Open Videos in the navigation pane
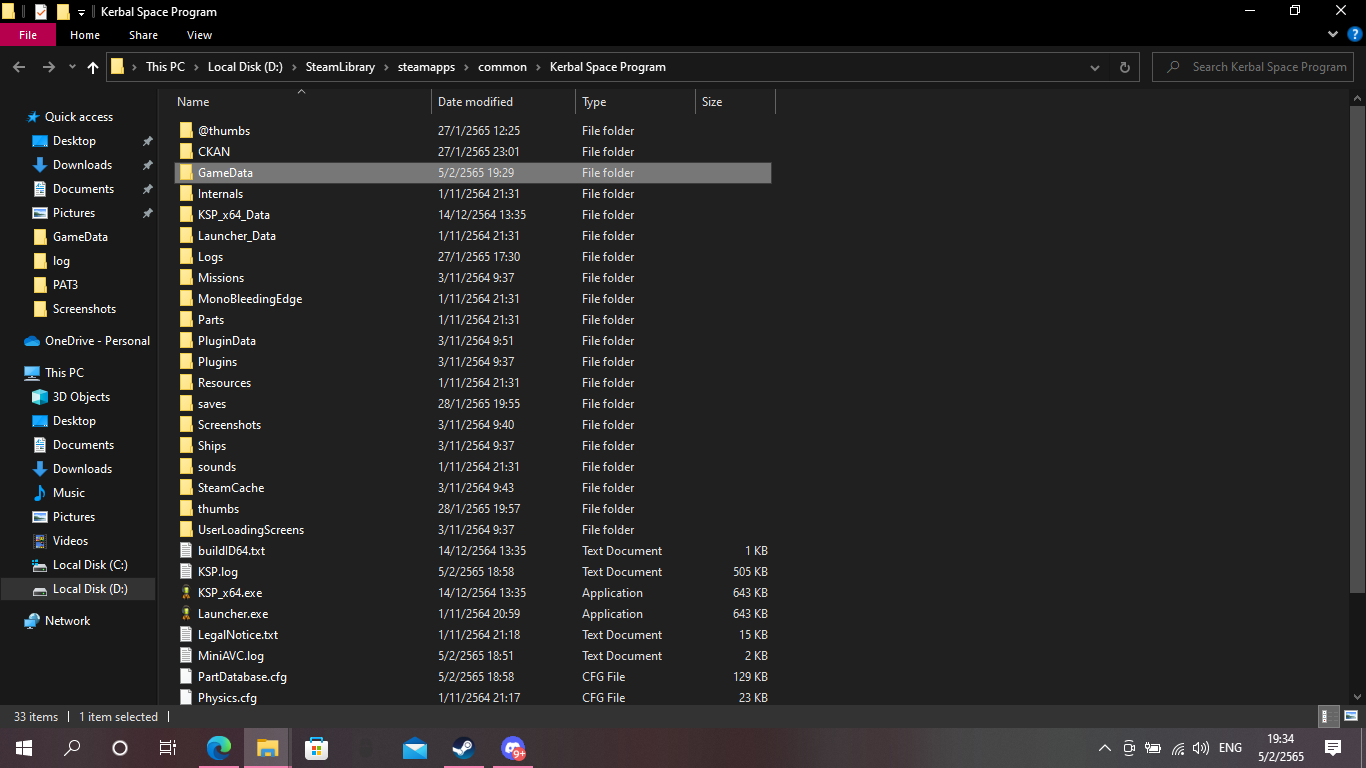1366x768 pixels. (x=70, y=541)
